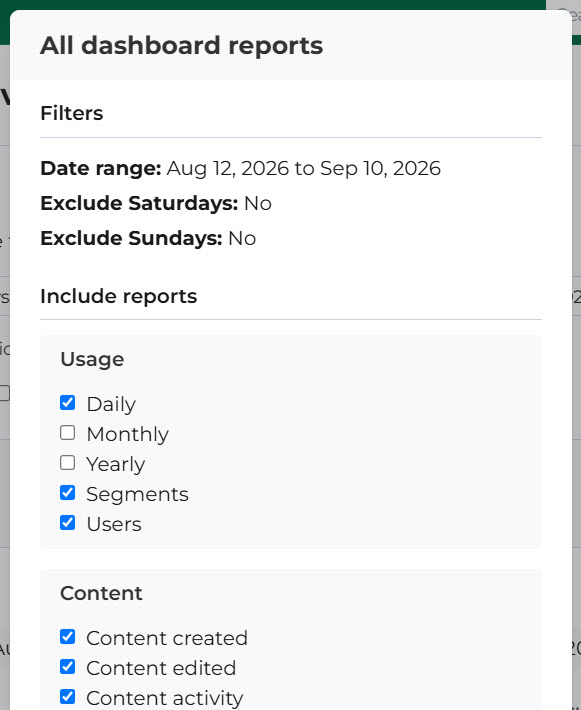Screen dimensions: 581x710
Task: Click the Segments label text
Action: pyautogui.click(x=138, y=494)
